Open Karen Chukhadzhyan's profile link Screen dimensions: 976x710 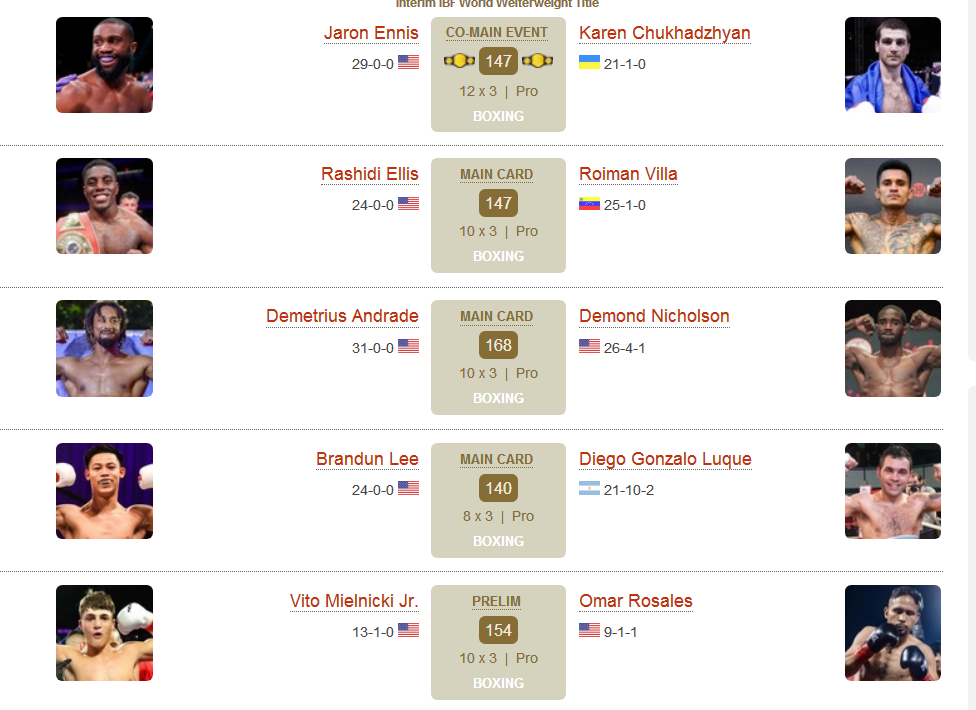pyautogui.click(x=664, y=33)
